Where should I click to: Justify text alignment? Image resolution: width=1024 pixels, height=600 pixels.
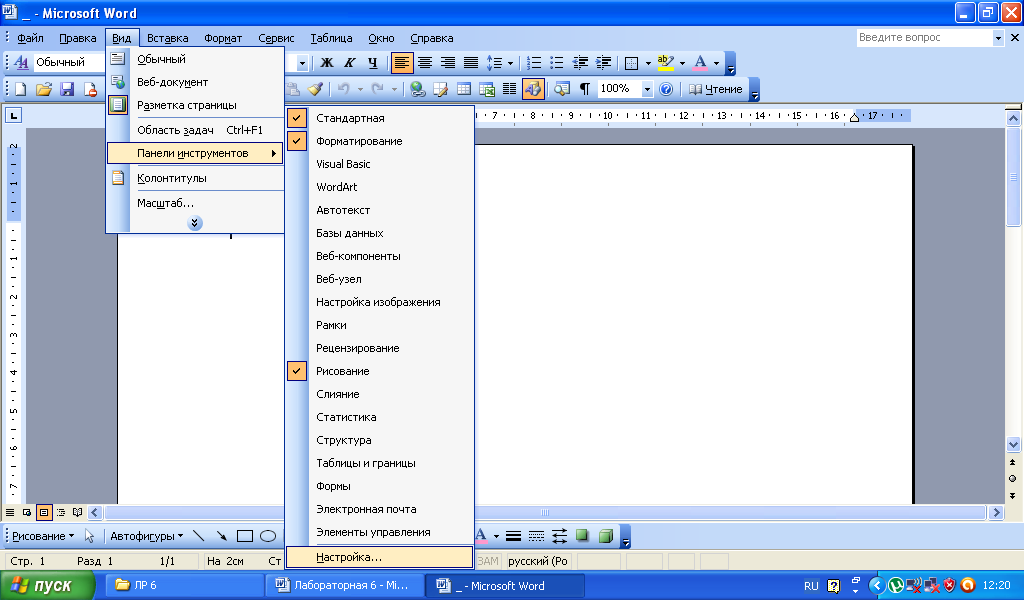click(x=471, y=63)
